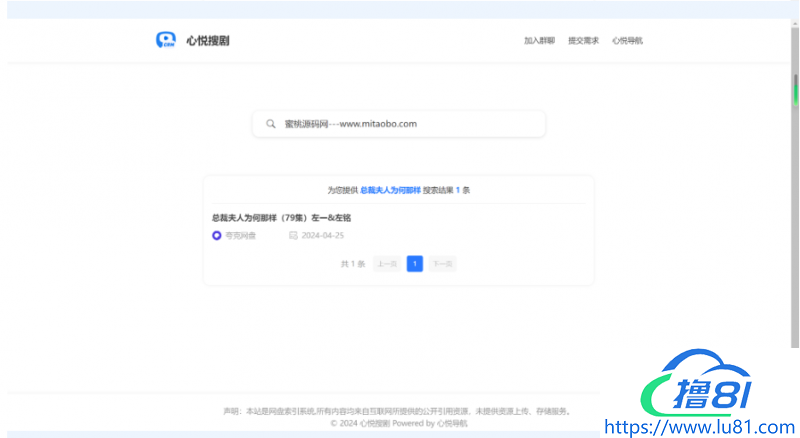This screenshot has width=800, height=438.
Task: Click the magnifier icon in search box
Action: click(x=271, y=124)
